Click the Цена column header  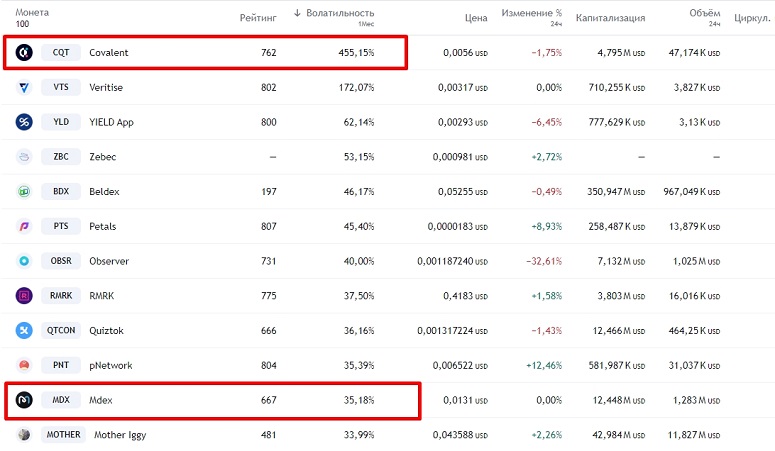click(x=476, y=17)
